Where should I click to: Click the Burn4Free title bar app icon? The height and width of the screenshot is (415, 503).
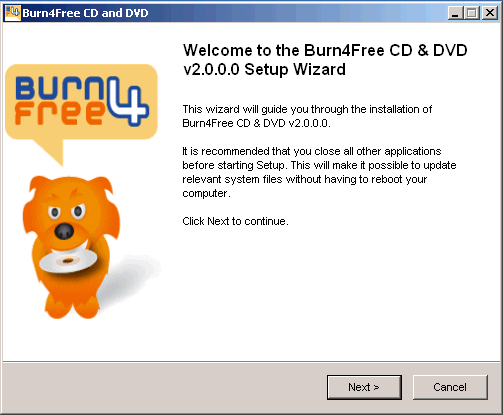click(13, 13)
